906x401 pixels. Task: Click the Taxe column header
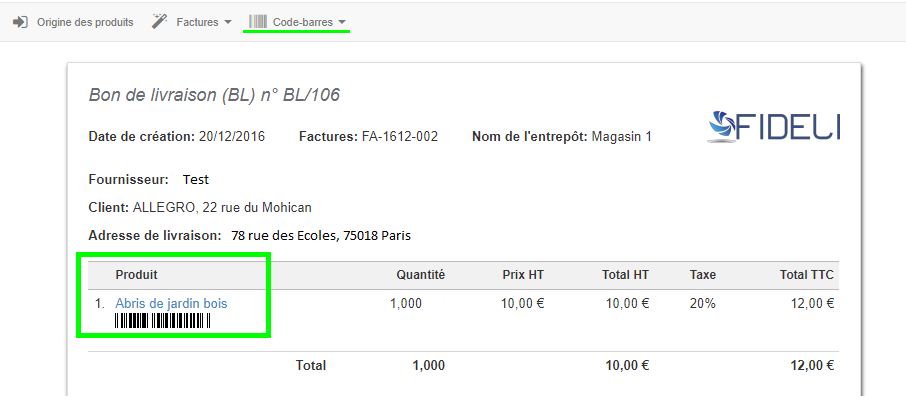pos(703,275)
